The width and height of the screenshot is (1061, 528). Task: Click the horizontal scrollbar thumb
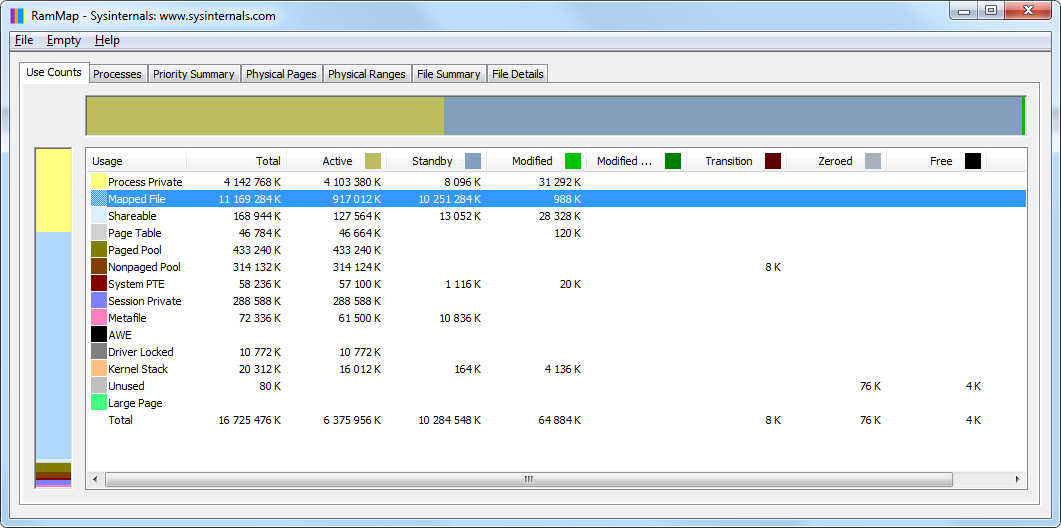tap(528, 479)
